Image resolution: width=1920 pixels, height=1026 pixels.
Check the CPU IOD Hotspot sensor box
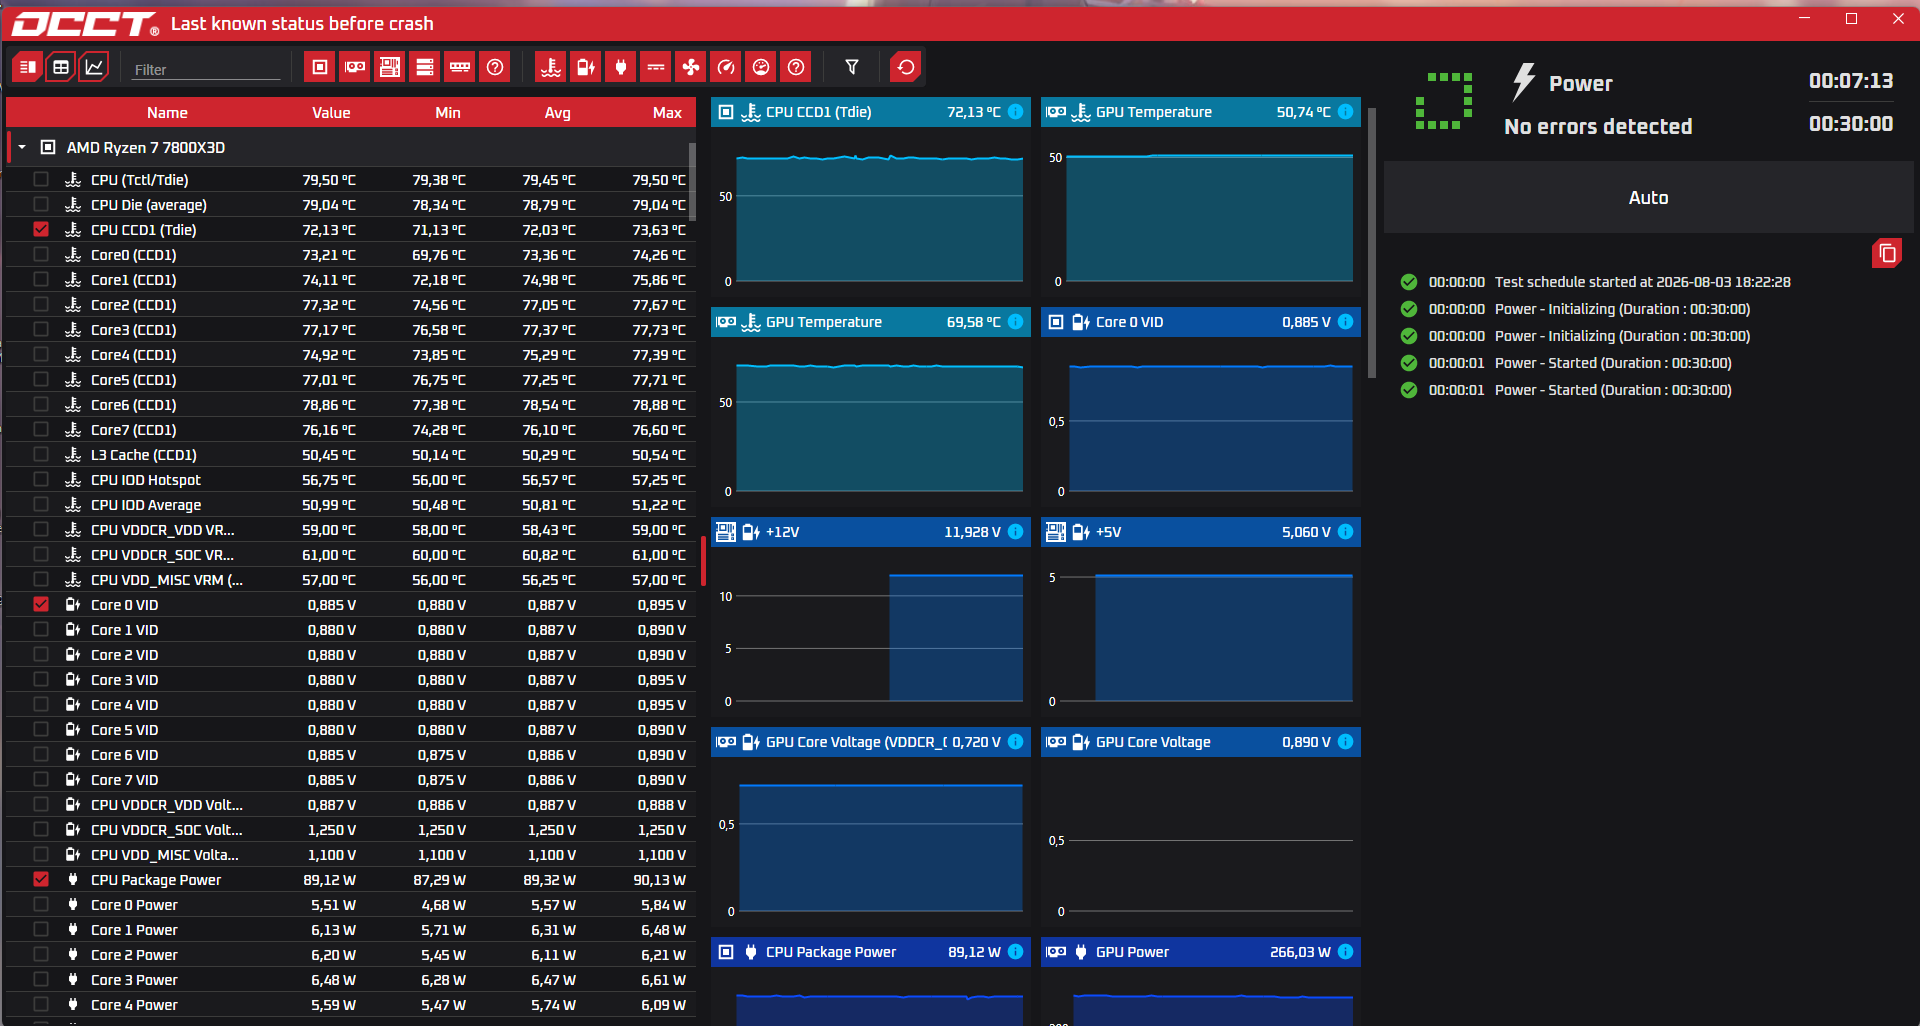coord(41,479)
